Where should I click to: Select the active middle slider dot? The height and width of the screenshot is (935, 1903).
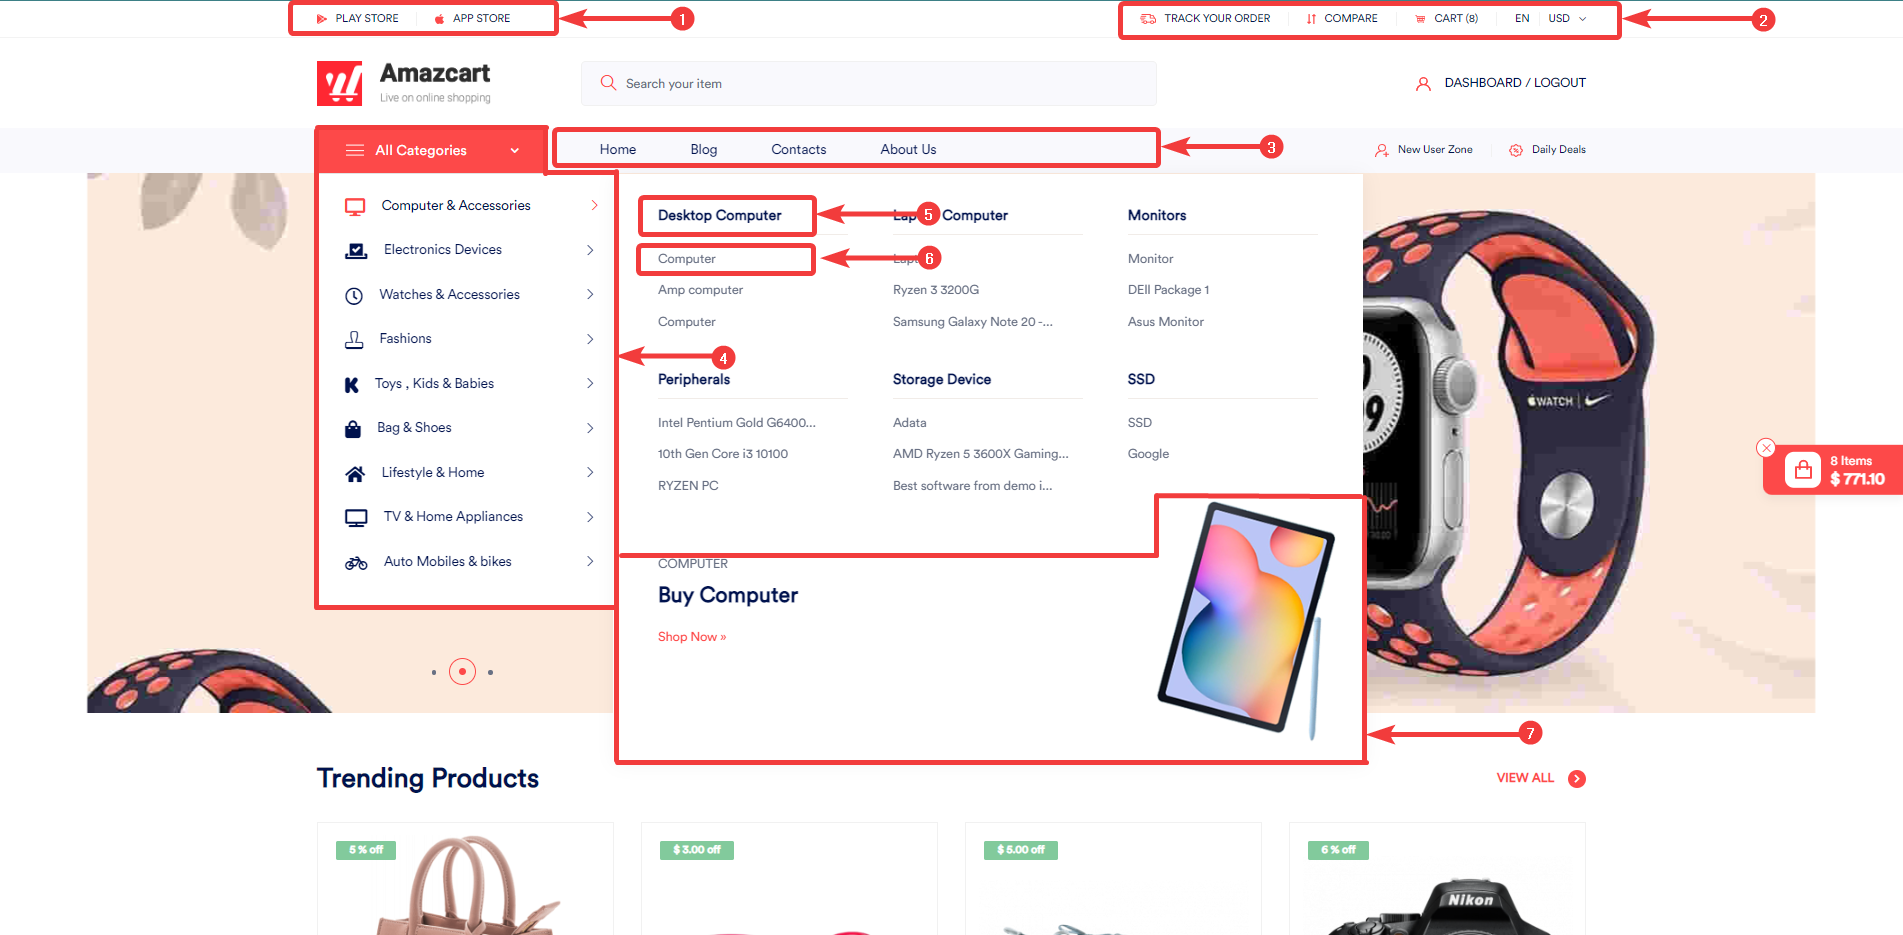pyautogui.click(x=462, y=671)
